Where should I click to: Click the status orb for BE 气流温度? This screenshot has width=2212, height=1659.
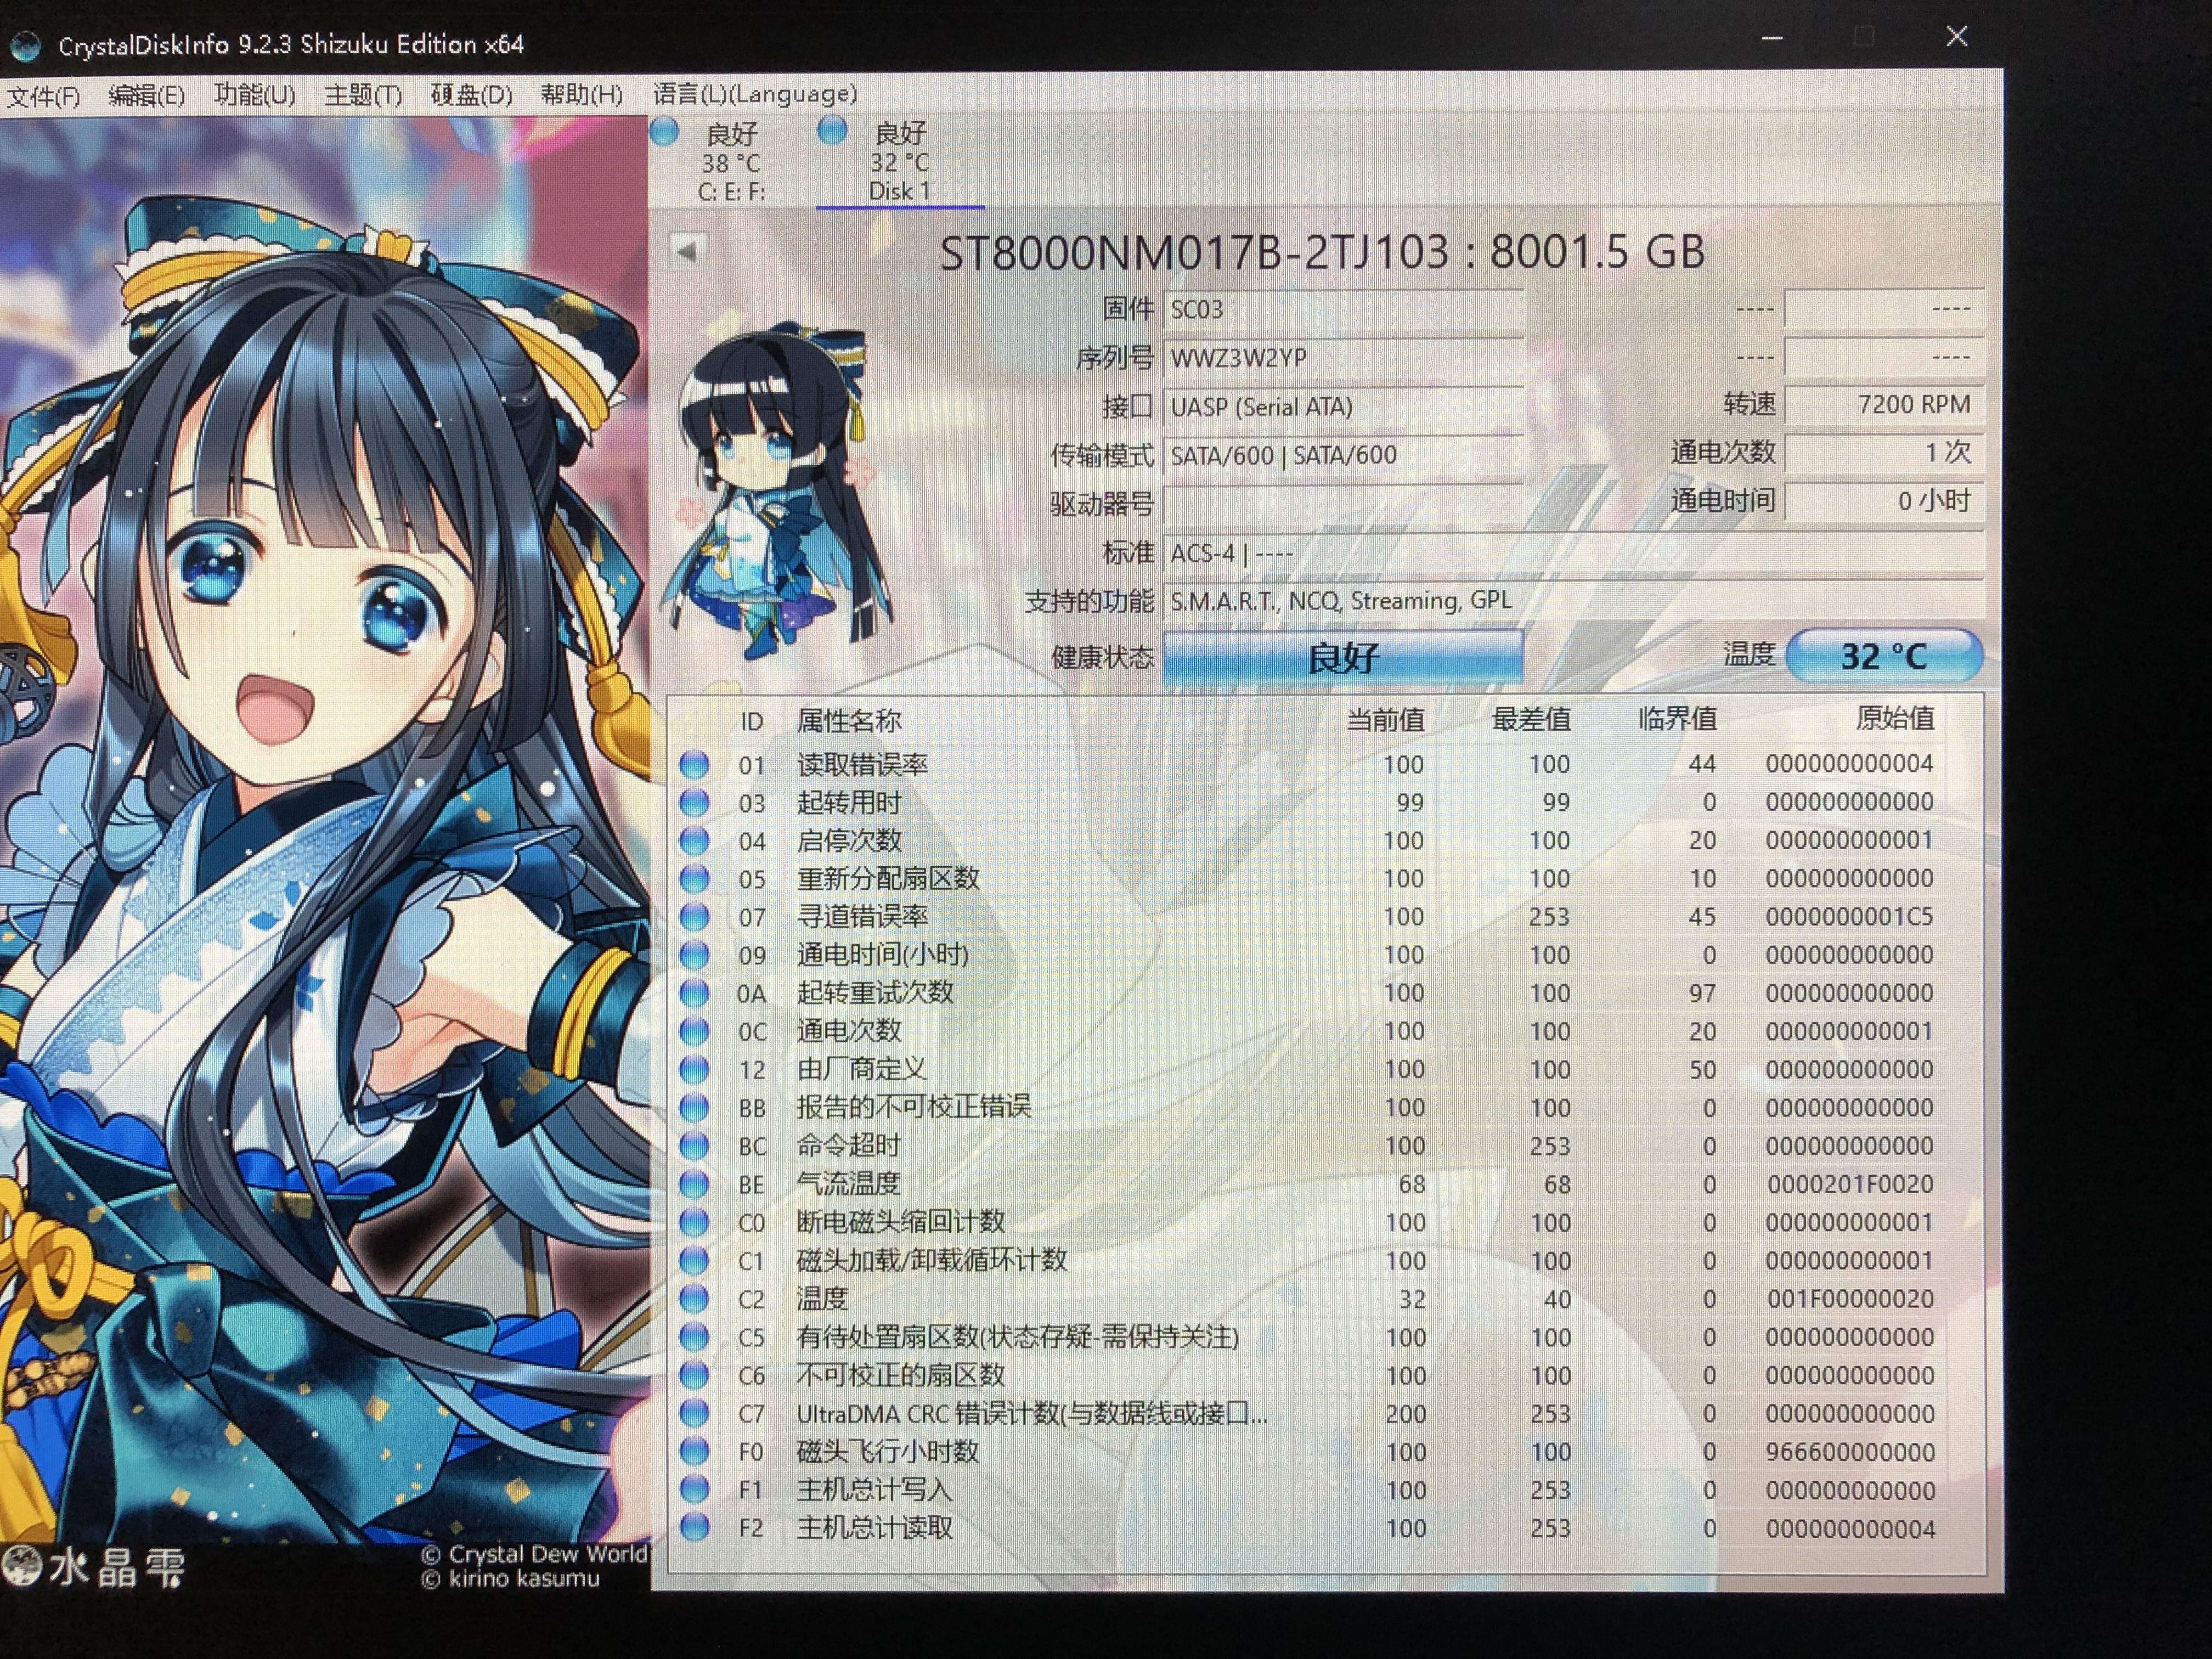click(x=694, y=1184)
